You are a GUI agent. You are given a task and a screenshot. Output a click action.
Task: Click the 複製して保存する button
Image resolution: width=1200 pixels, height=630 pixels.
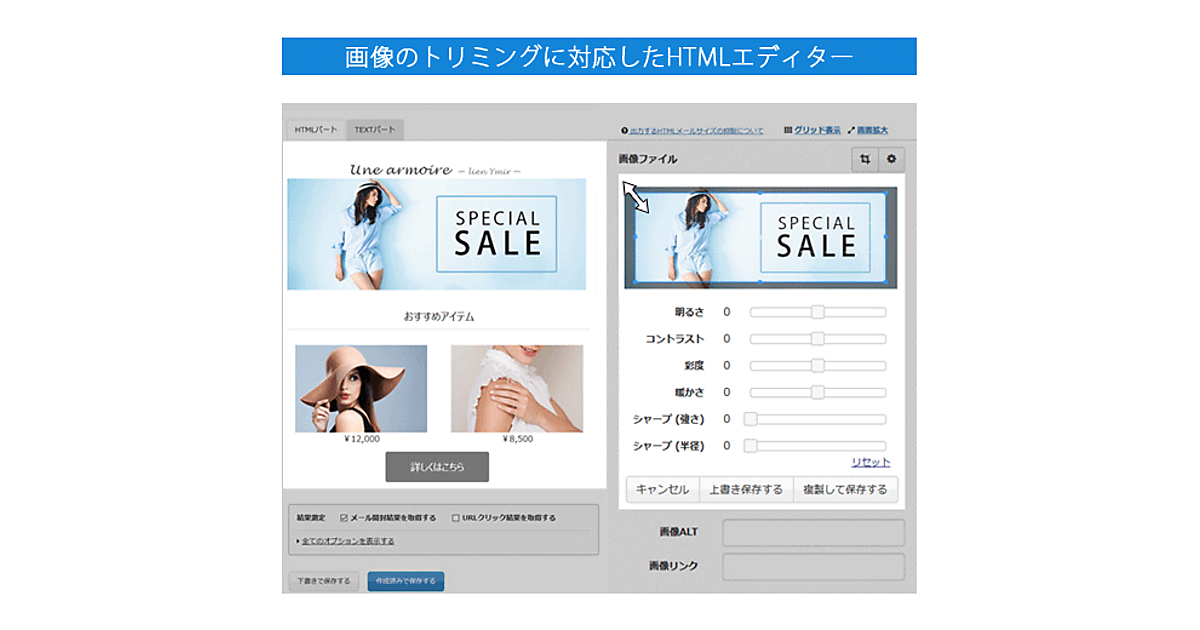coord(846,489)
